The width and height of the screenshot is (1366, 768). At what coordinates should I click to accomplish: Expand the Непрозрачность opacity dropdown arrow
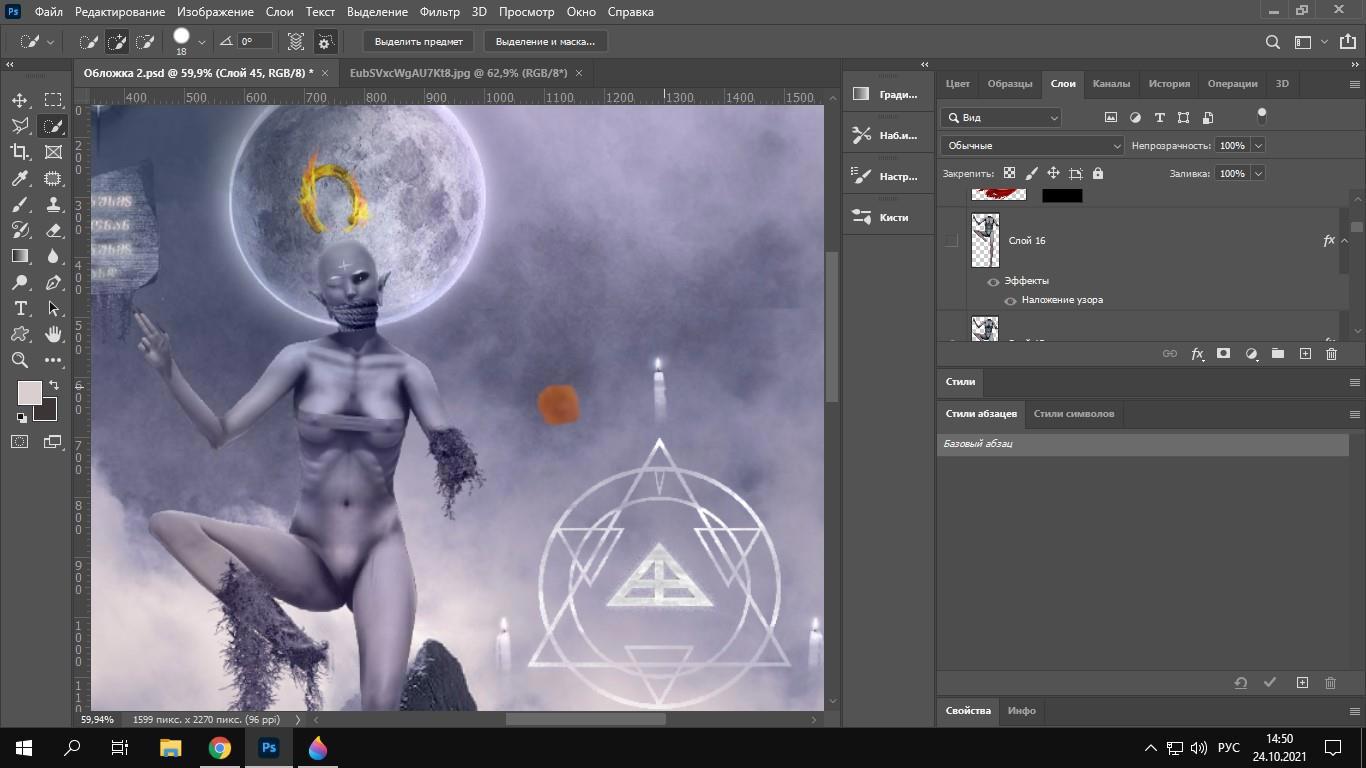pyautogui.click(x=1258, y=146)
